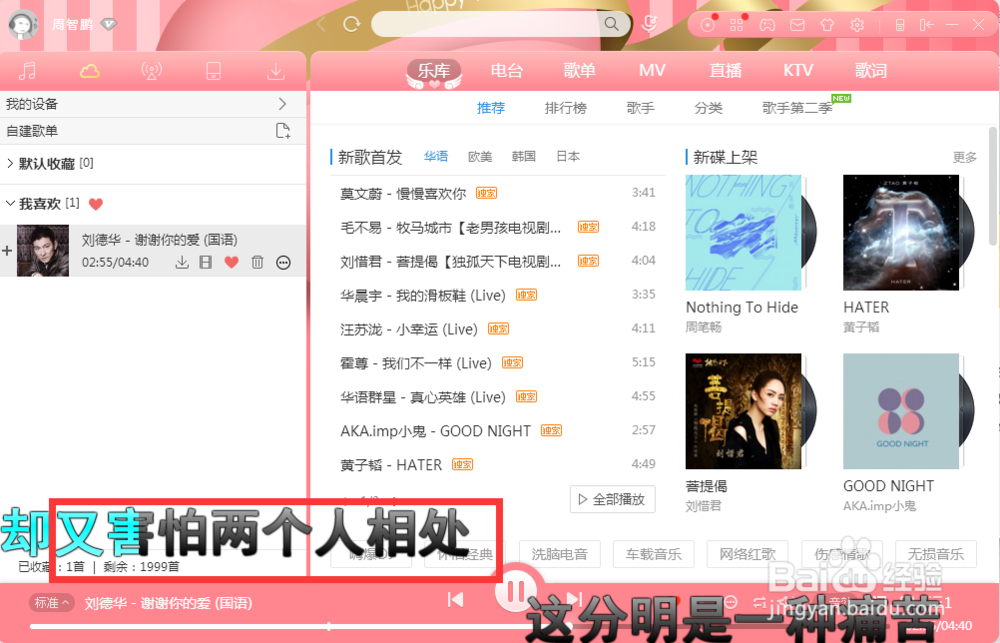
Task: Filter new songs by 韩国
Action: pos(524,157)
